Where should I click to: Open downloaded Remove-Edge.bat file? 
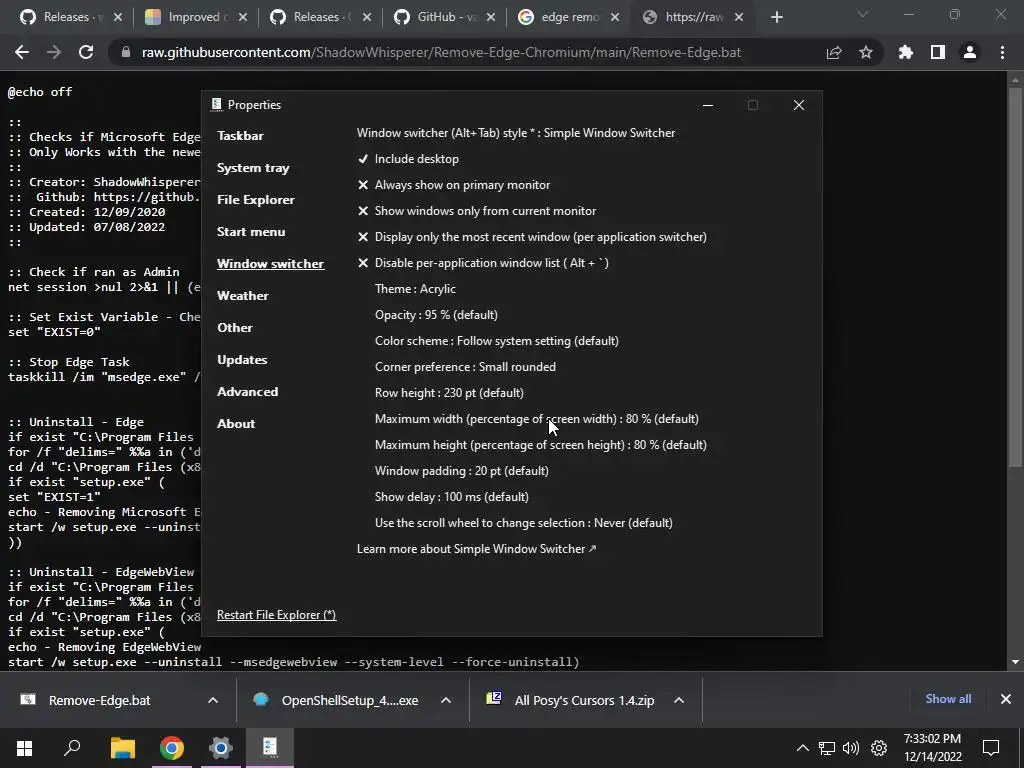(99, 700)
